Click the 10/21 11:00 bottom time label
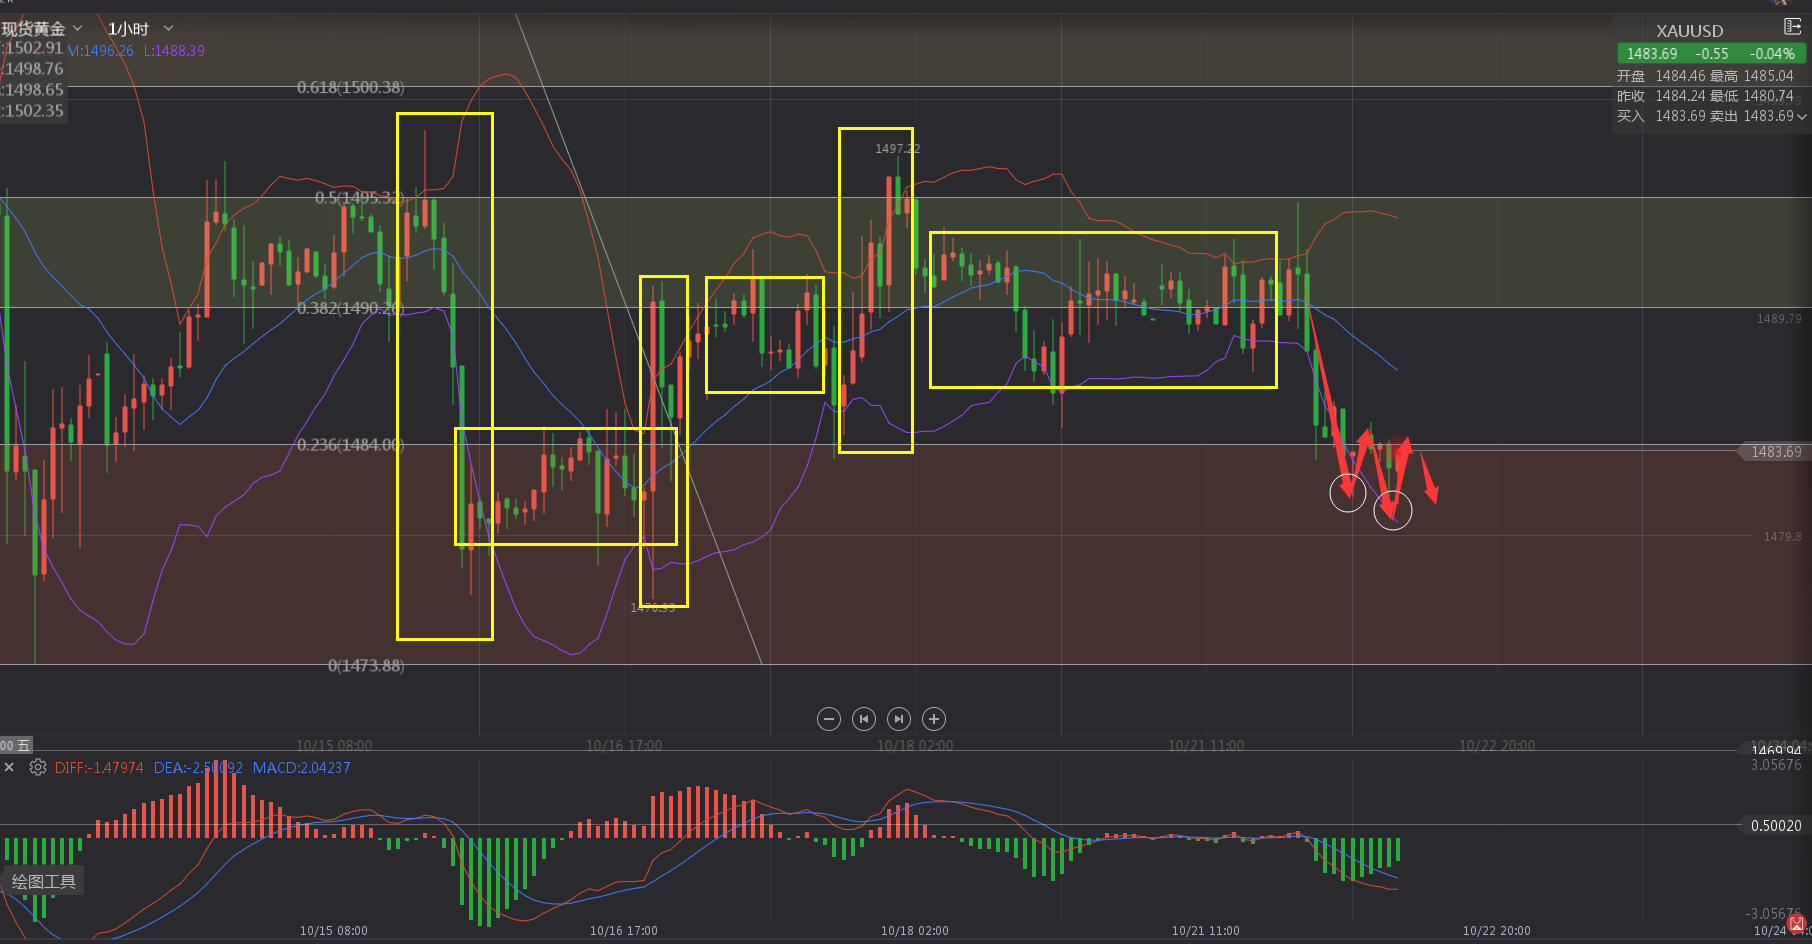Viewport: 1812px width, 944px height. pyautogui.click(x=1206, y=931)
